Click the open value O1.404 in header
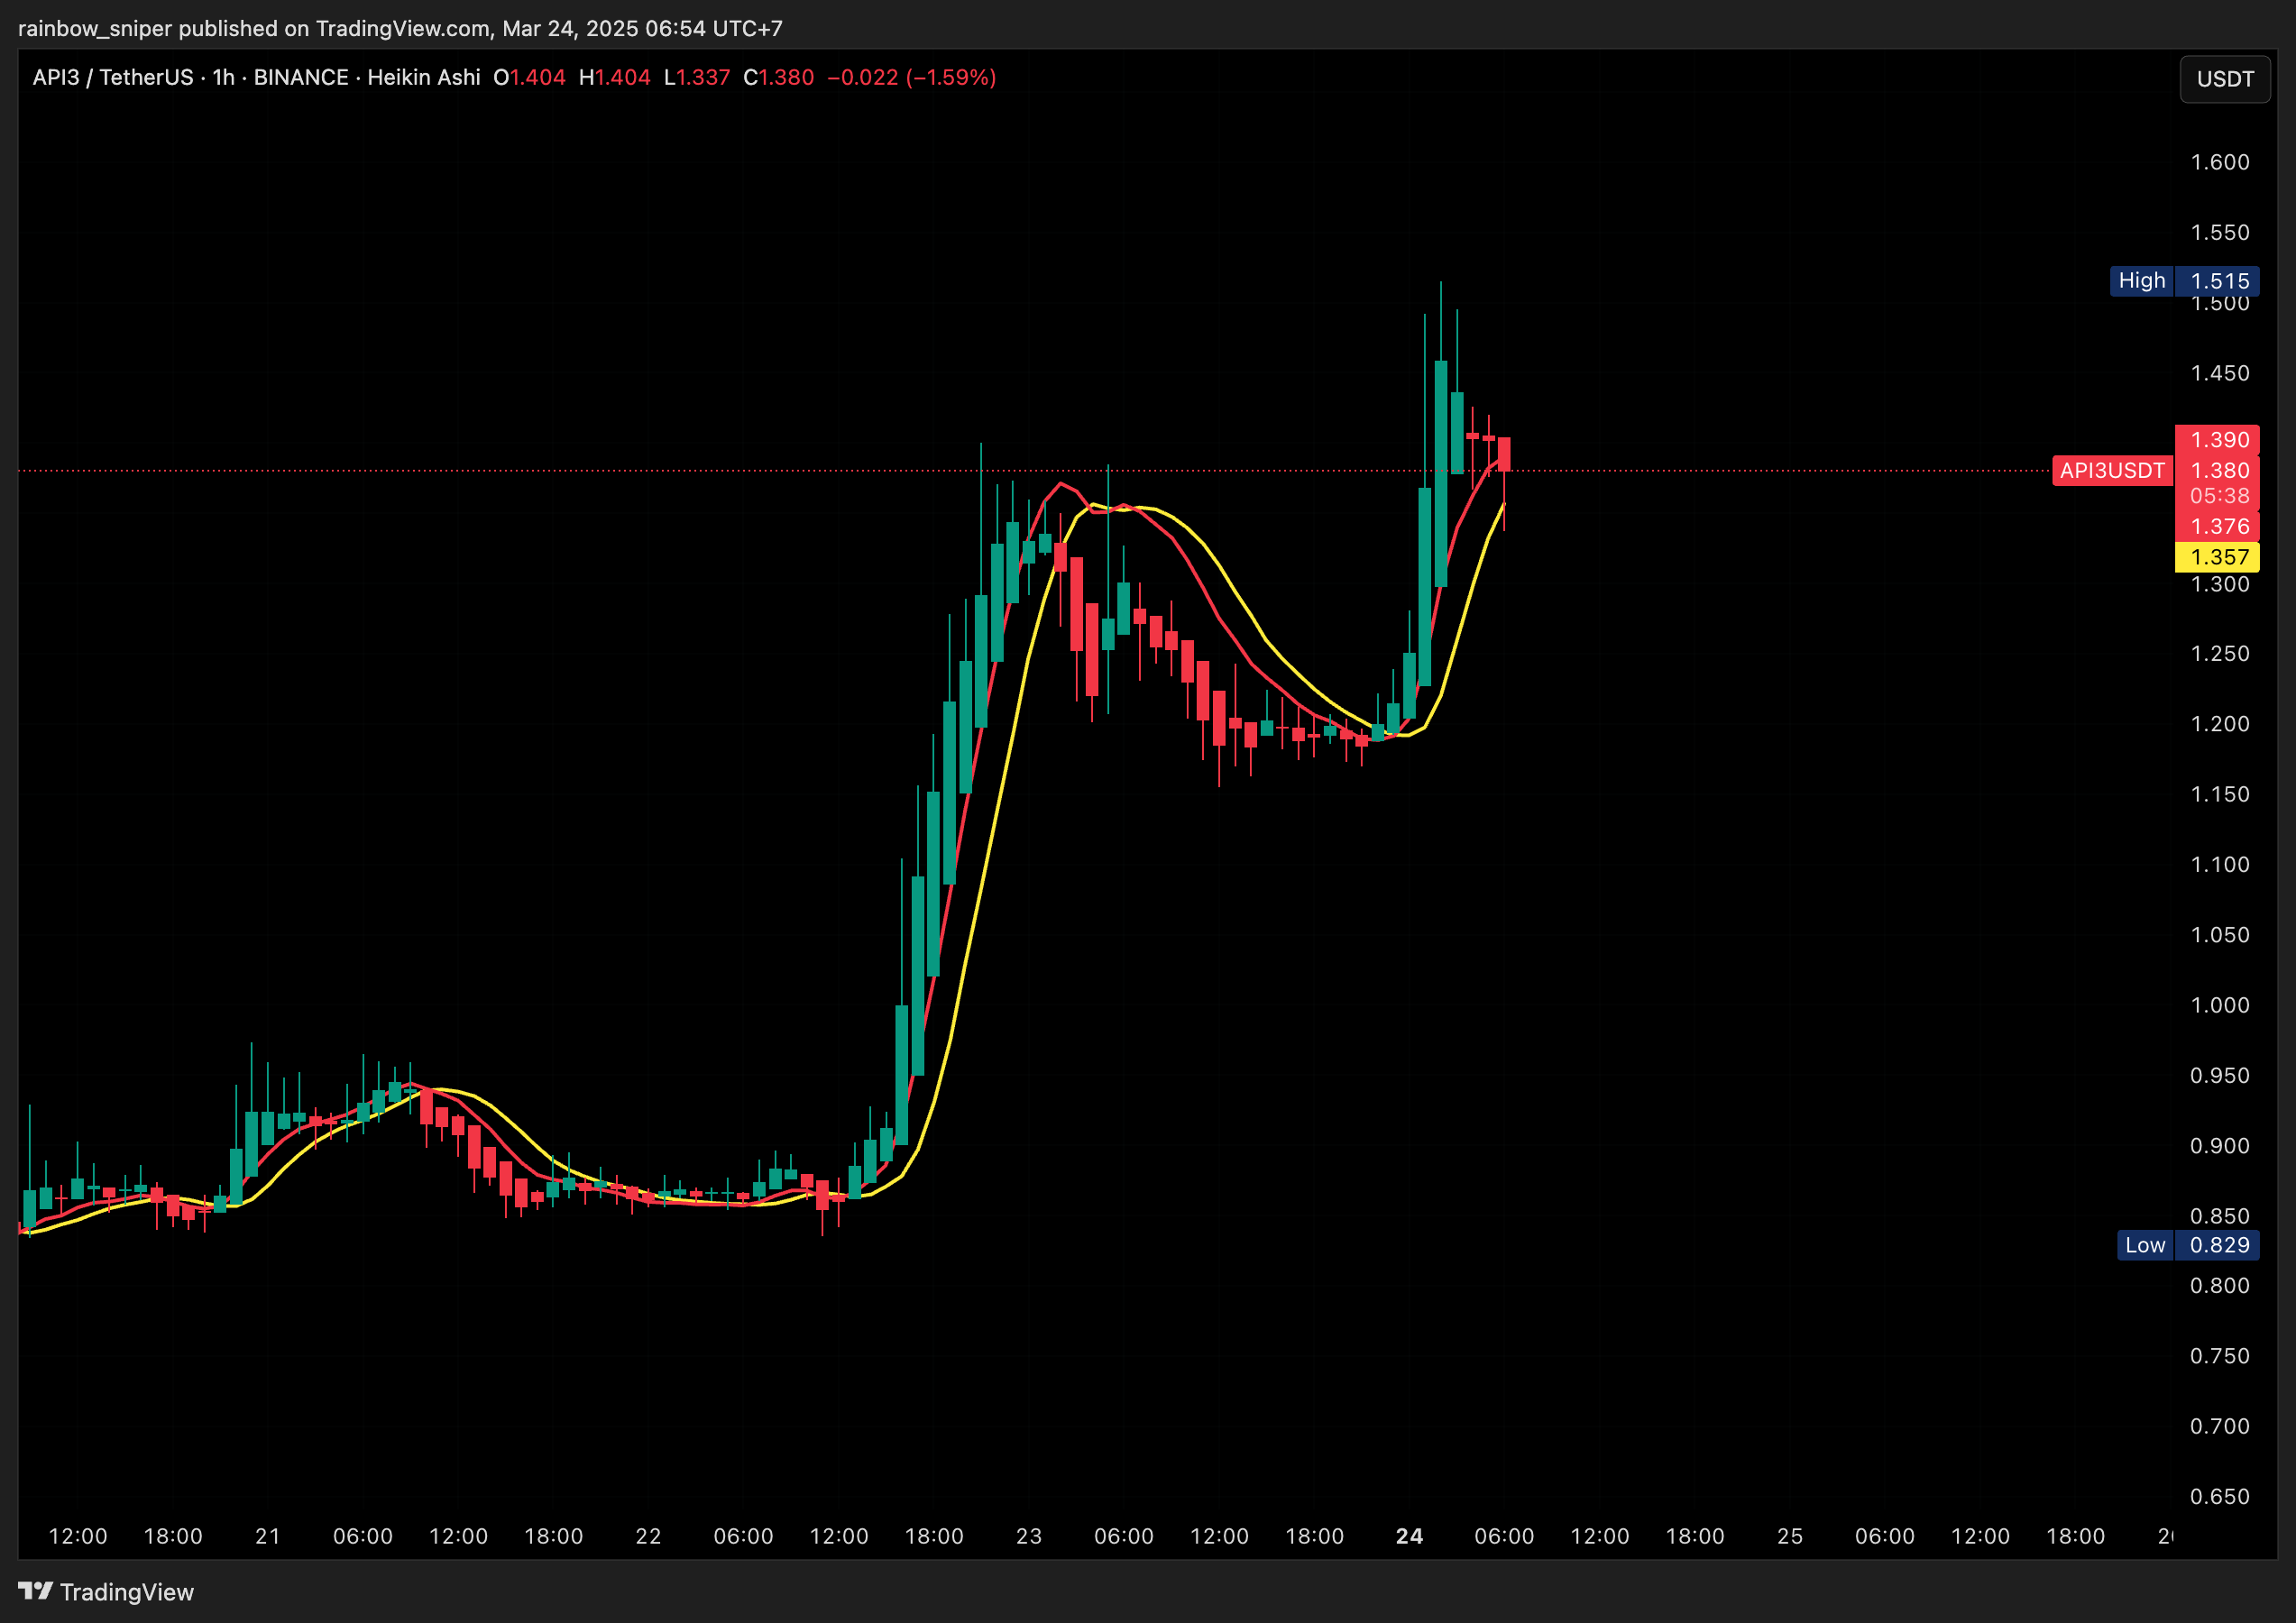Screen dimensions: 2296x1623 click(529, 78)
